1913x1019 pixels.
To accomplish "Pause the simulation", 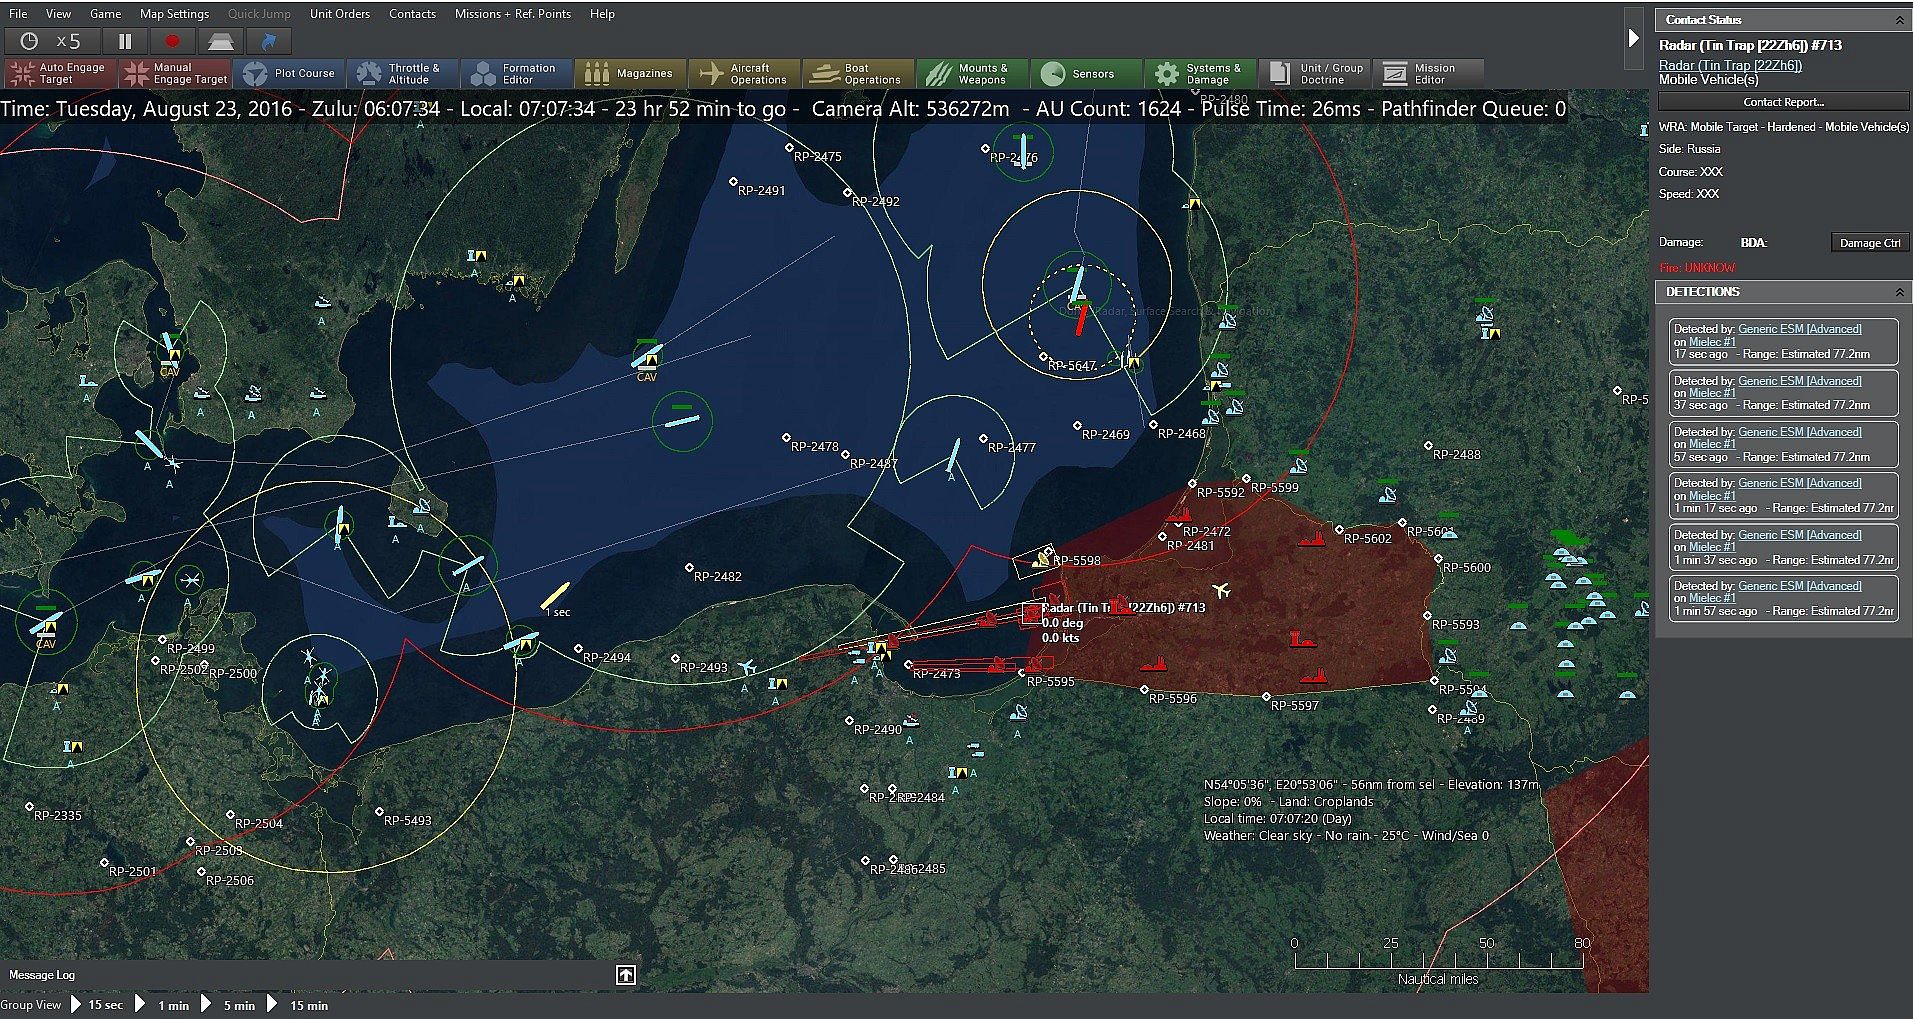I will 125,41.
